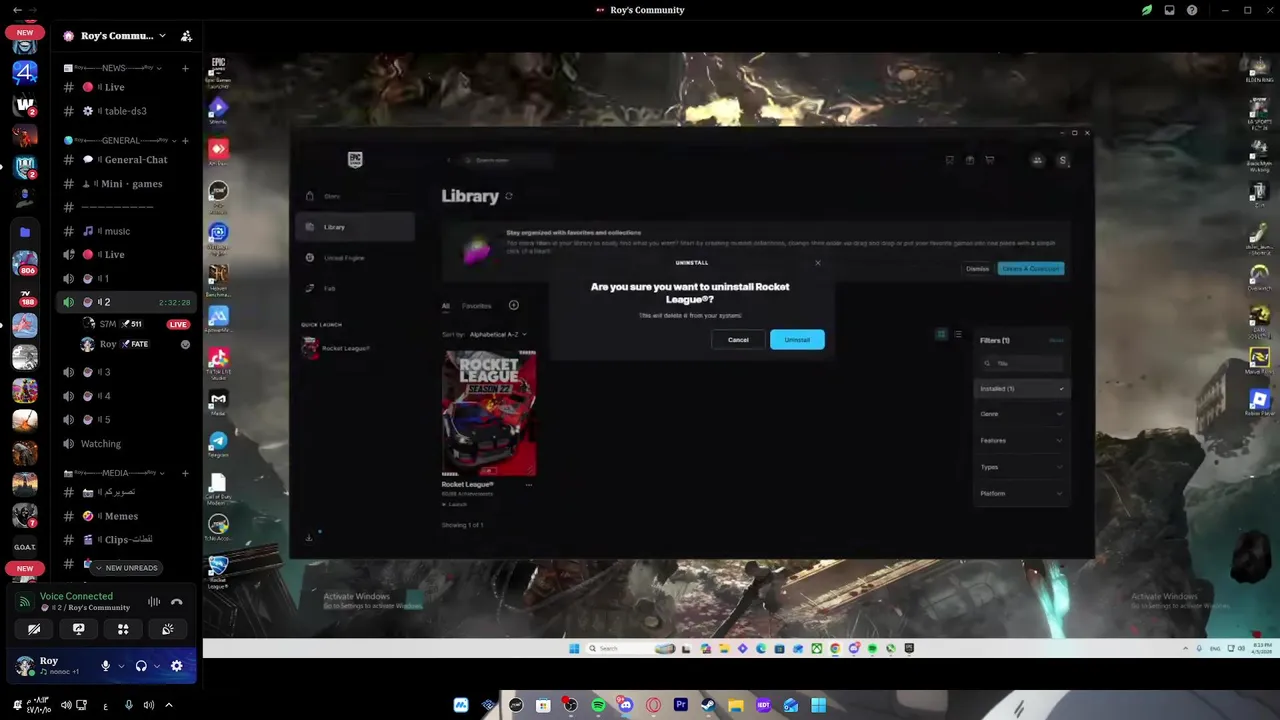This screenshot has width=1280, height=720.
Task: Add channel to MEDIA category
Action: click(x=185, y=473)
